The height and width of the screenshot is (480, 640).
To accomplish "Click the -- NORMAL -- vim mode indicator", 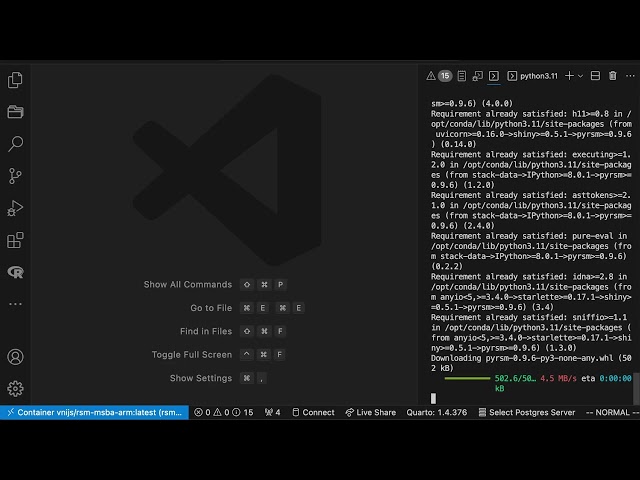I will point(612,412).
